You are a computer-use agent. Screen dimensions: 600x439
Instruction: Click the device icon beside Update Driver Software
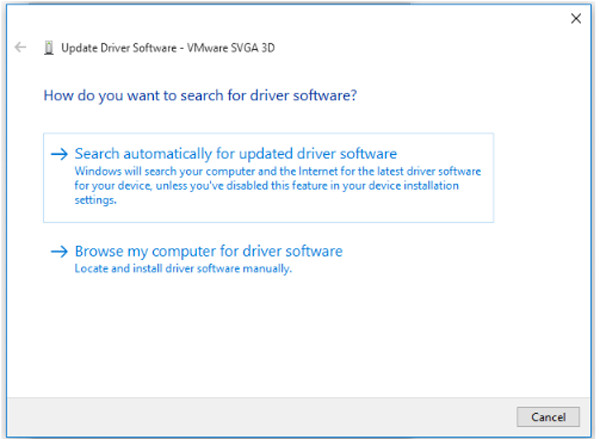(x=49, y=47)
